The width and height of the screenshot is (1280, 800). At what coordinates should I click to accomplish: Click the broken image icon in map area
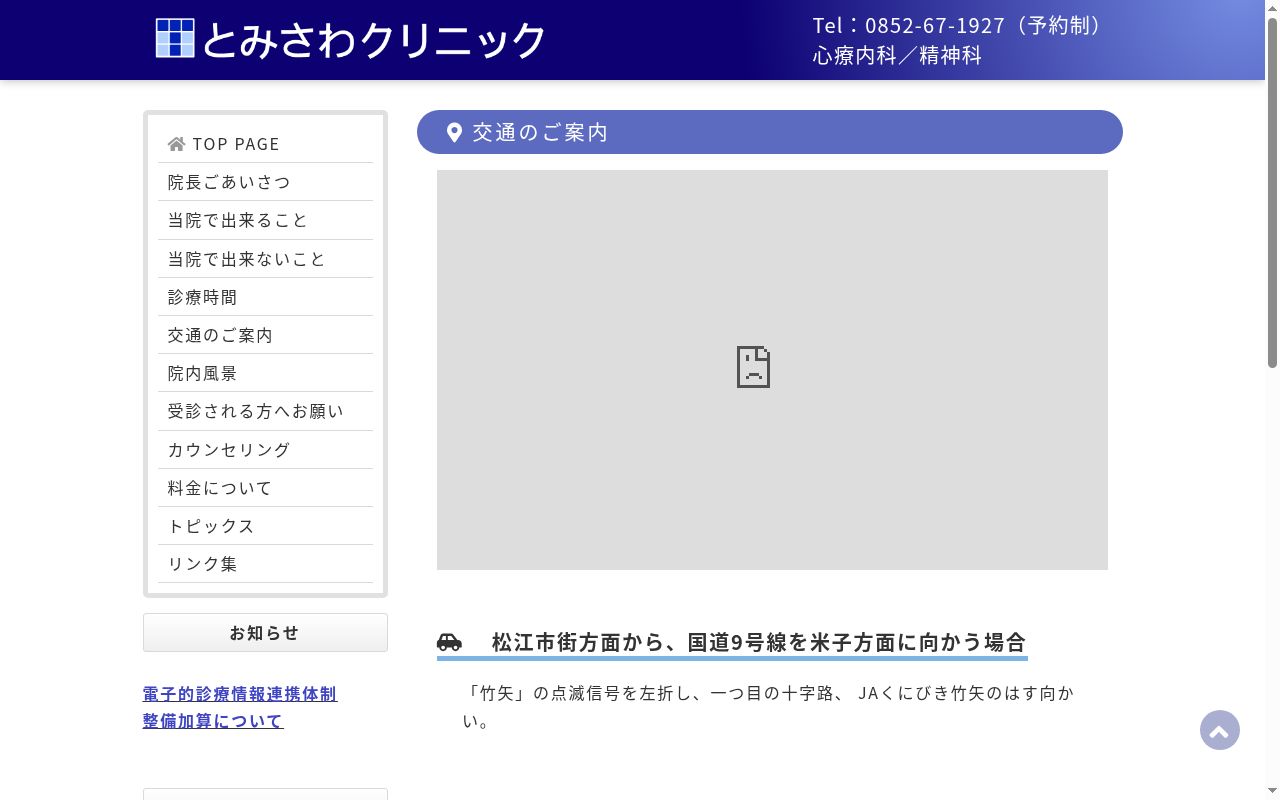[x=753, y=367]
